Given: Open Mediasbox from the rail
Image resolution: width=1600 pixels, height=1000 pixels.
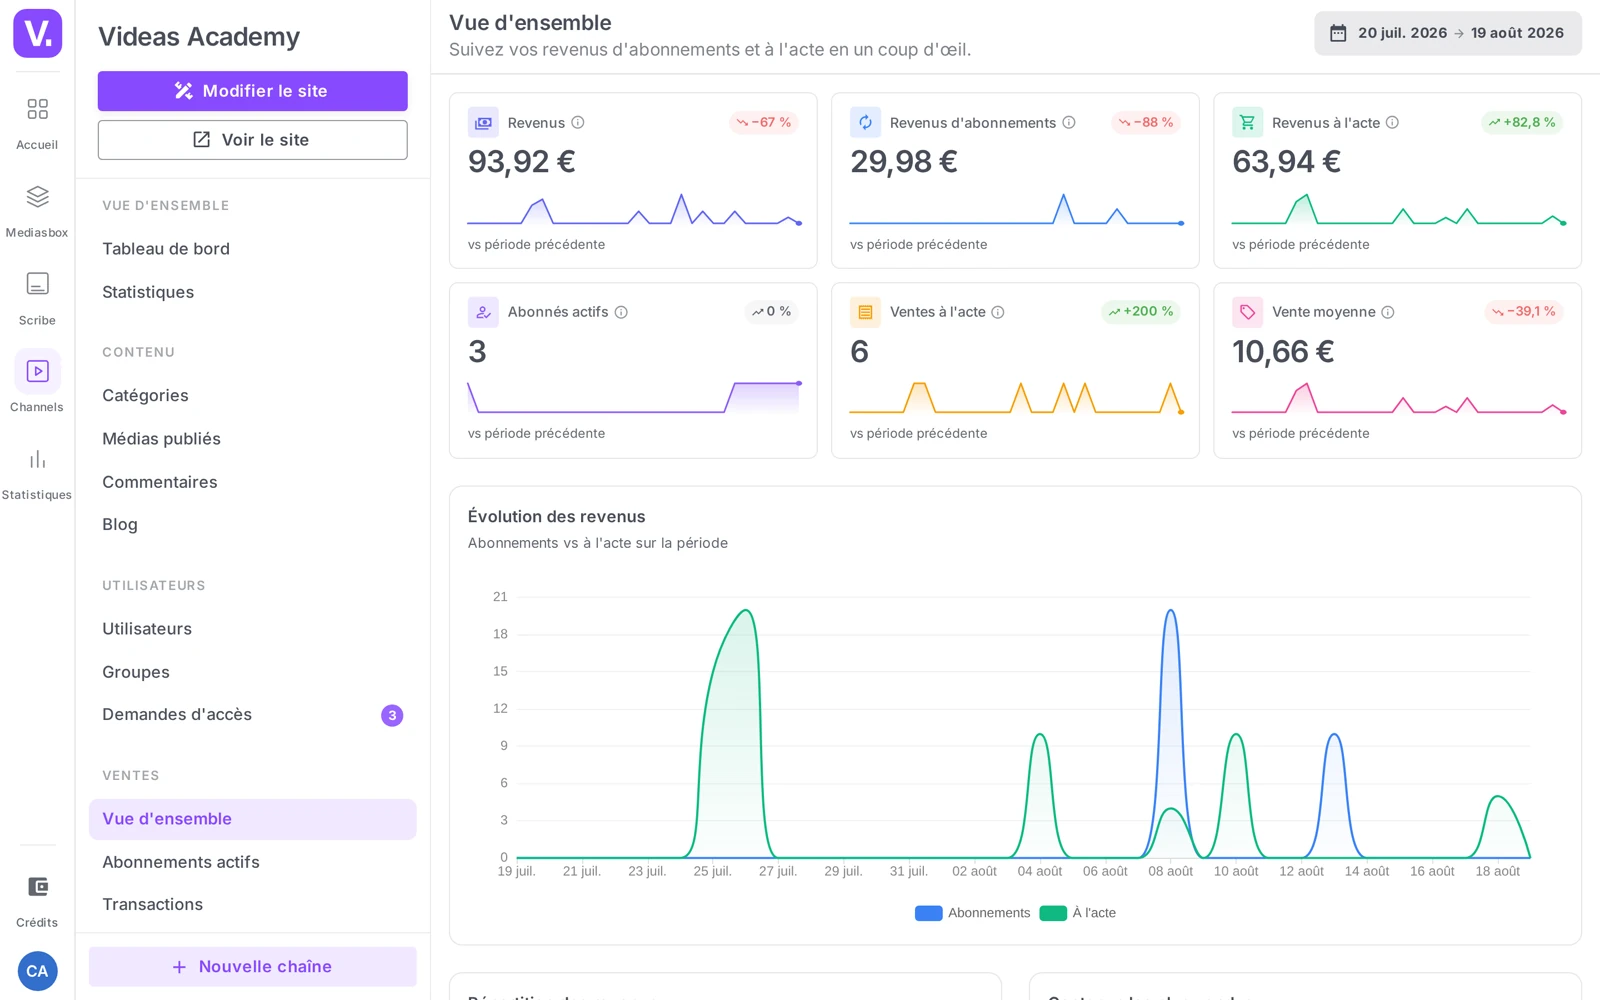Looking at the screenshot, I should tap(37, 210).
